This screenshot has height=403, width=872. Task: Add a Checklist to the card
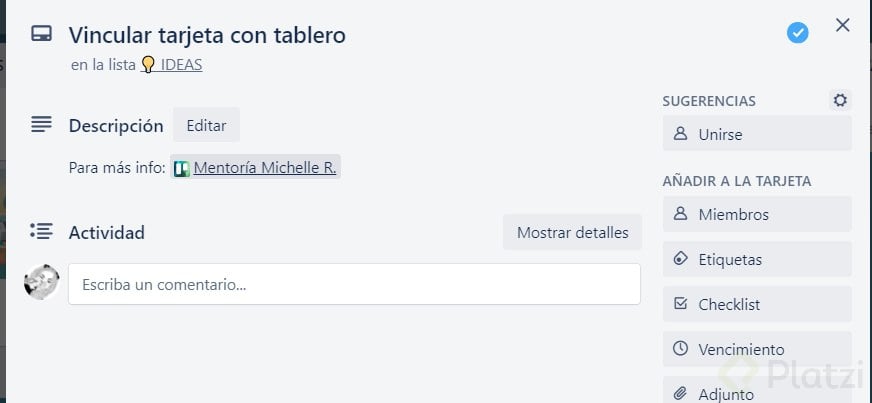(x=757, y=304)
